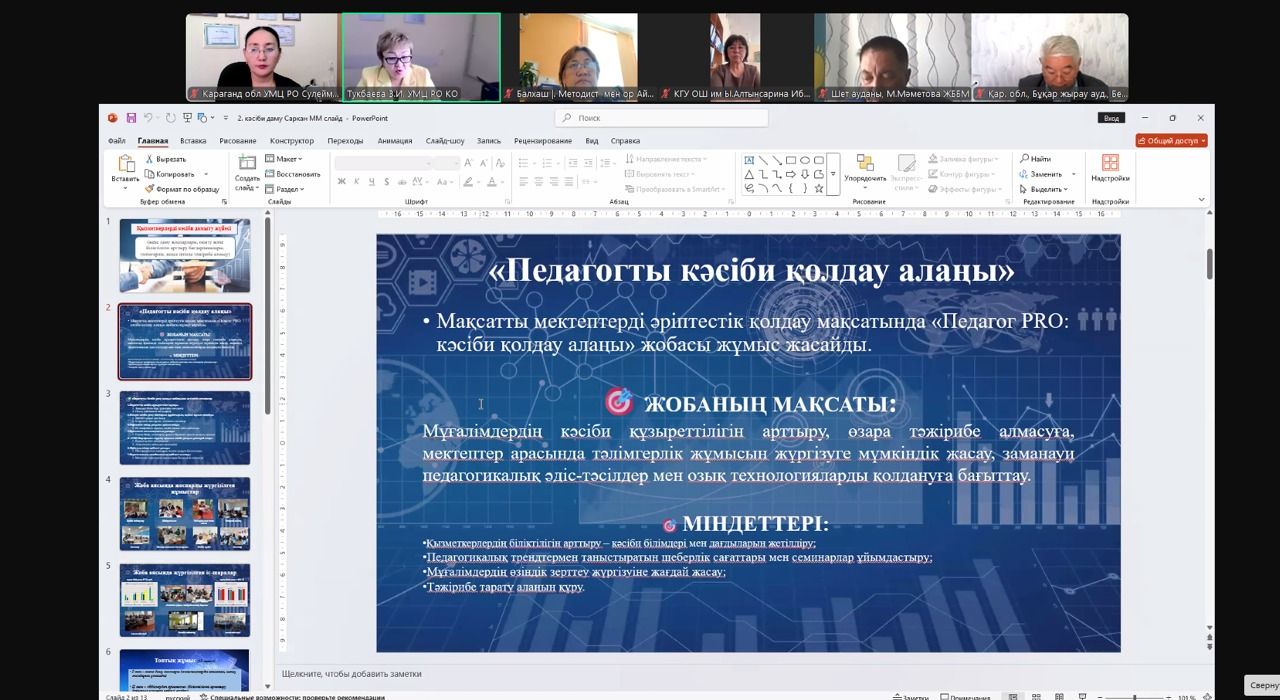This screenshot has width=1280, height=700.
Task: Switch to the Слайд-шоу tab
Action: (444, 141)
